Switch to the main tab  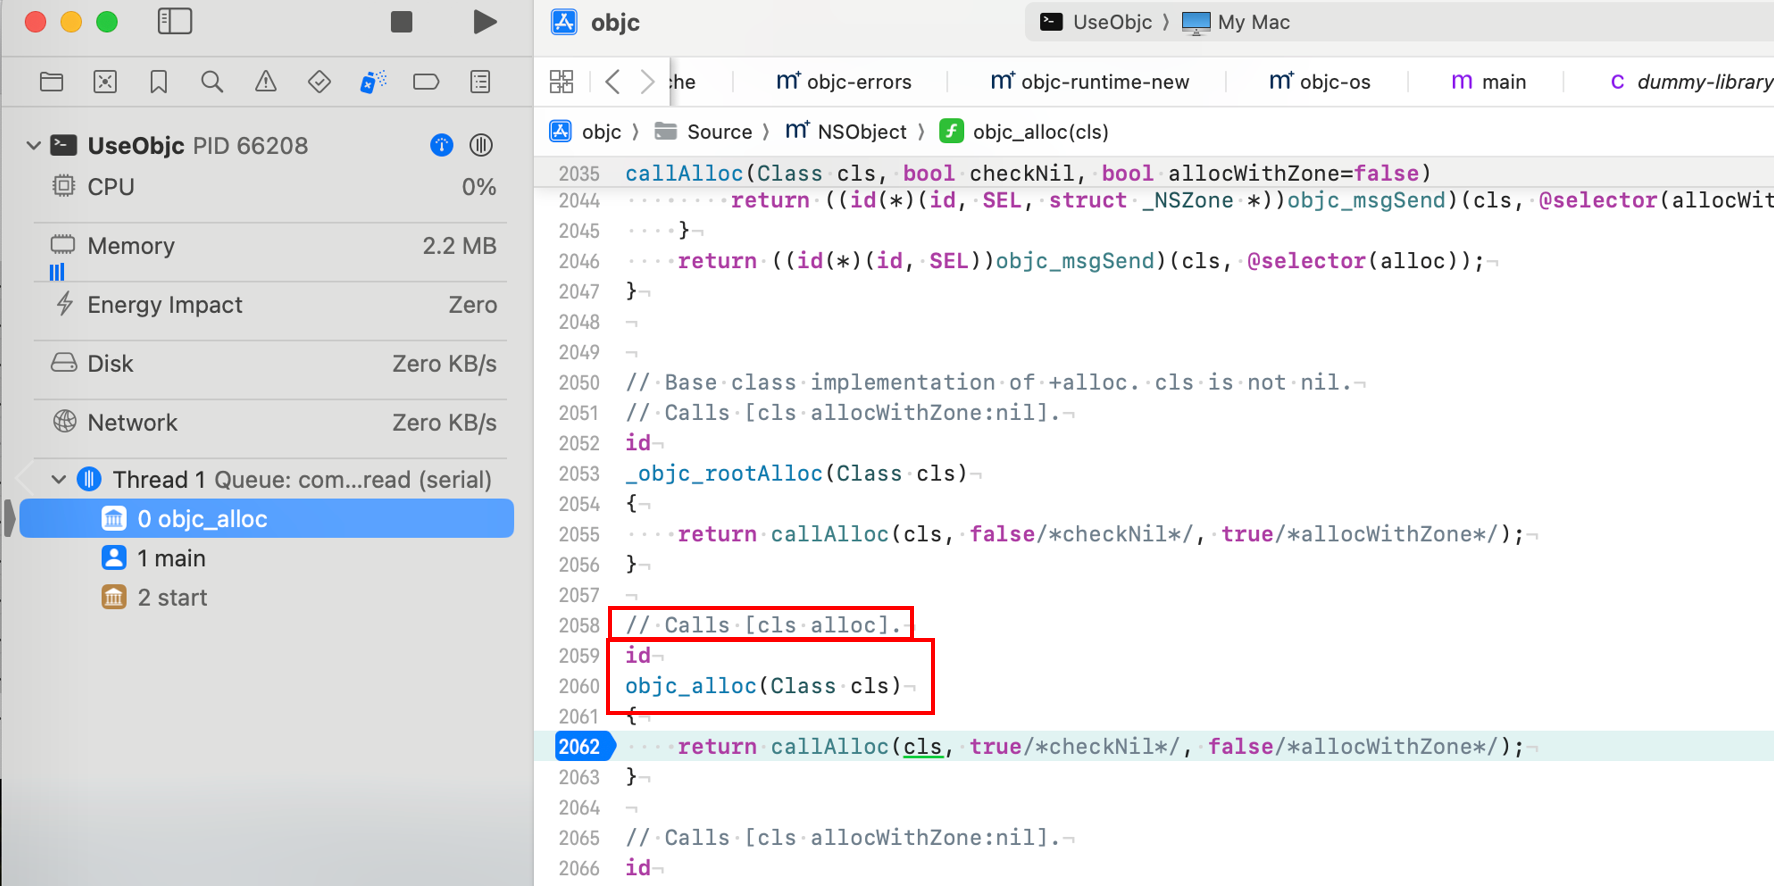(1488, 82)
